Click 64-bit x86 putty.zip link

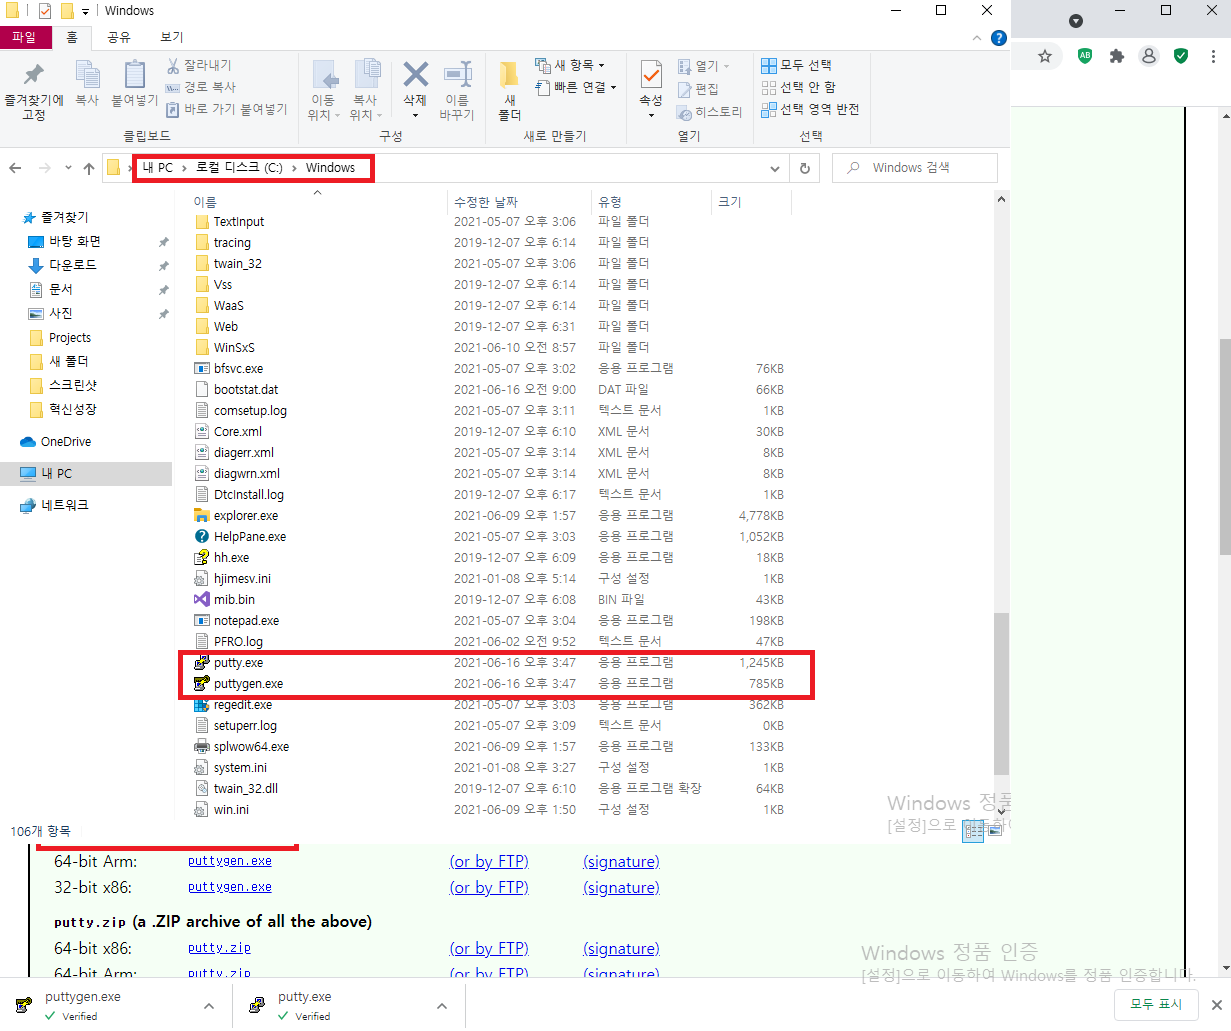click(x=219, y=948)
